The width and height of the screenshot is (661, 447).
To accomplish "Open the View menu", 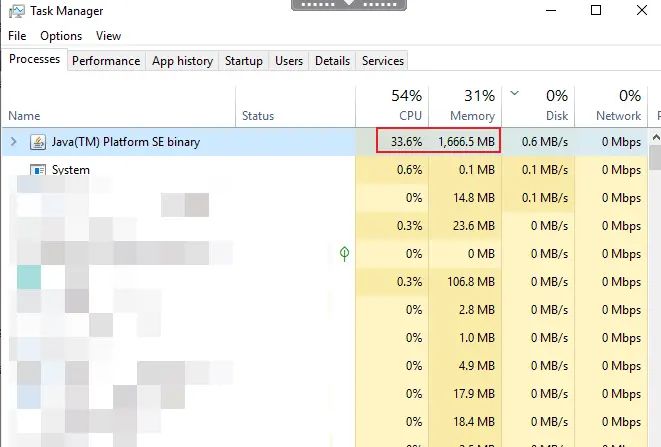I will 108,36.
